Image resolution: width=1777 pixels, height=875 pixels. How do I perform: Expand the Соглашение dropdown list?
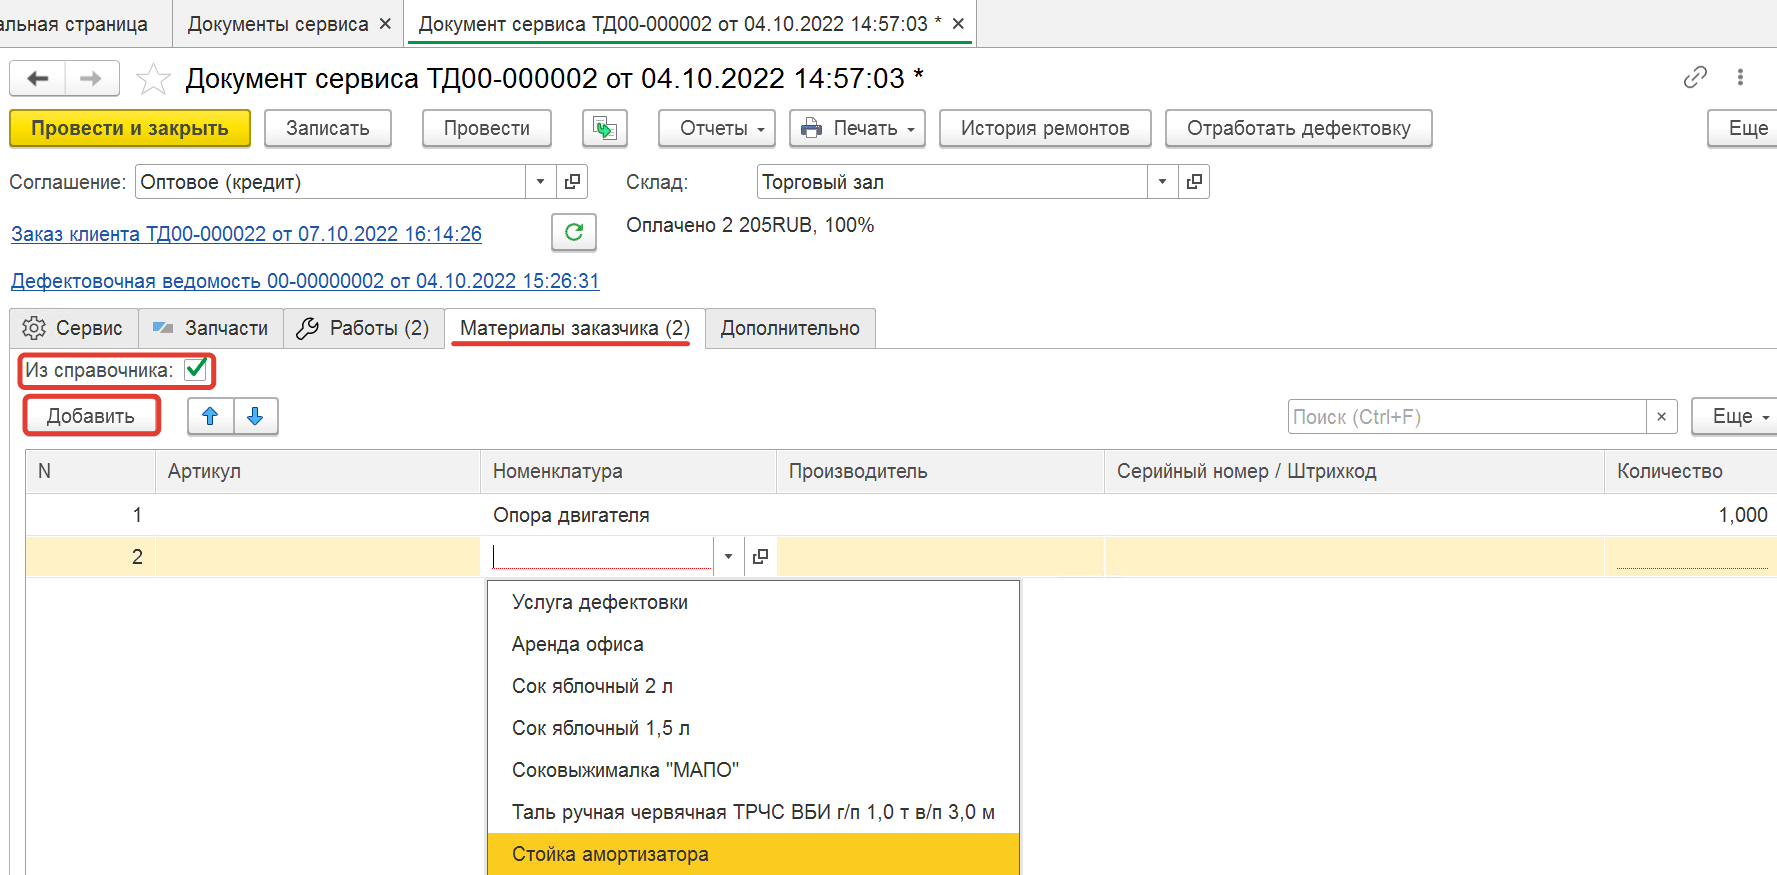(x=540, y=182)
